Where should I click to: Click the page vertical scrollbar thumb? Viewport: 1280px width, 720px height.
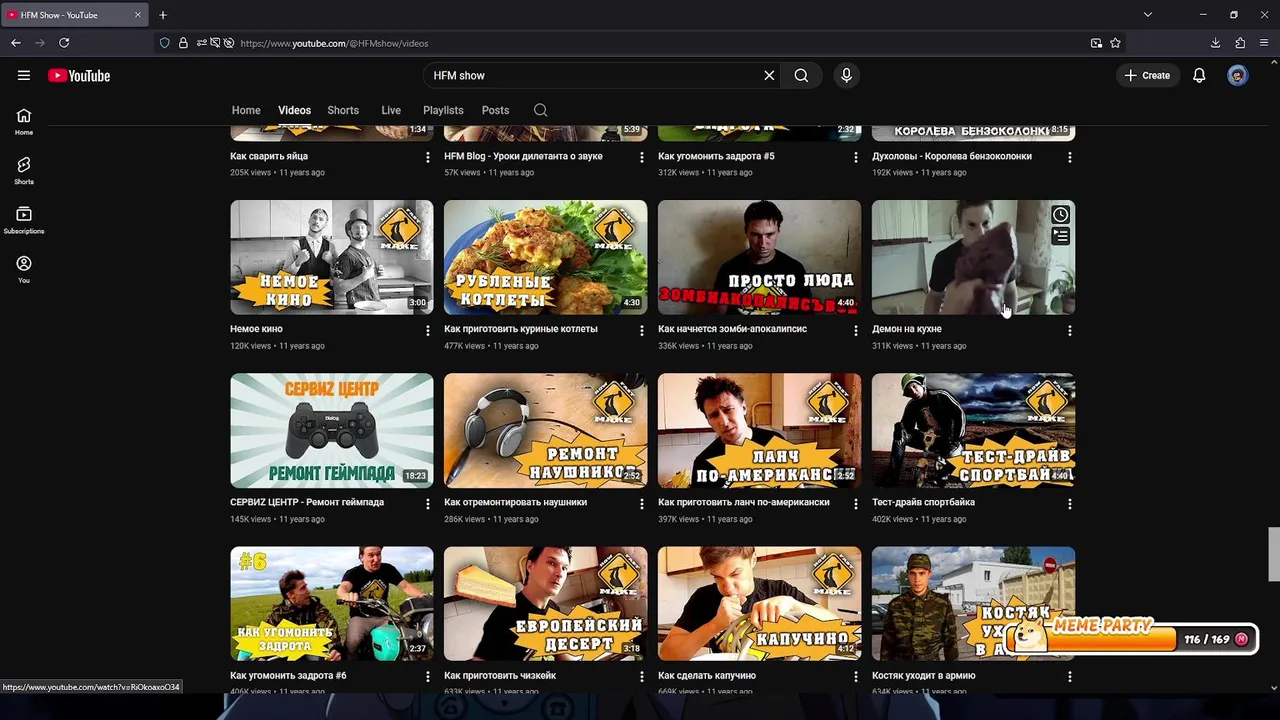[1274, 554]
